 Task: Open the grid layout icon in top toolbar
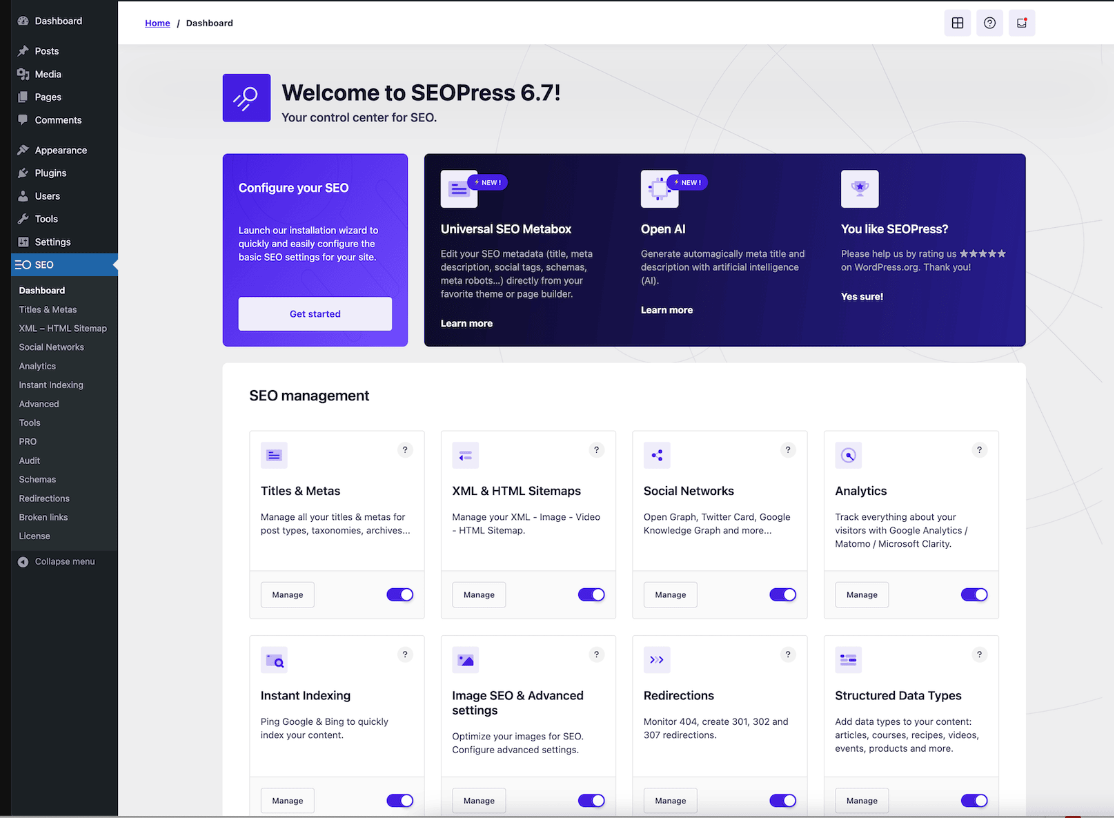point(957,22)
